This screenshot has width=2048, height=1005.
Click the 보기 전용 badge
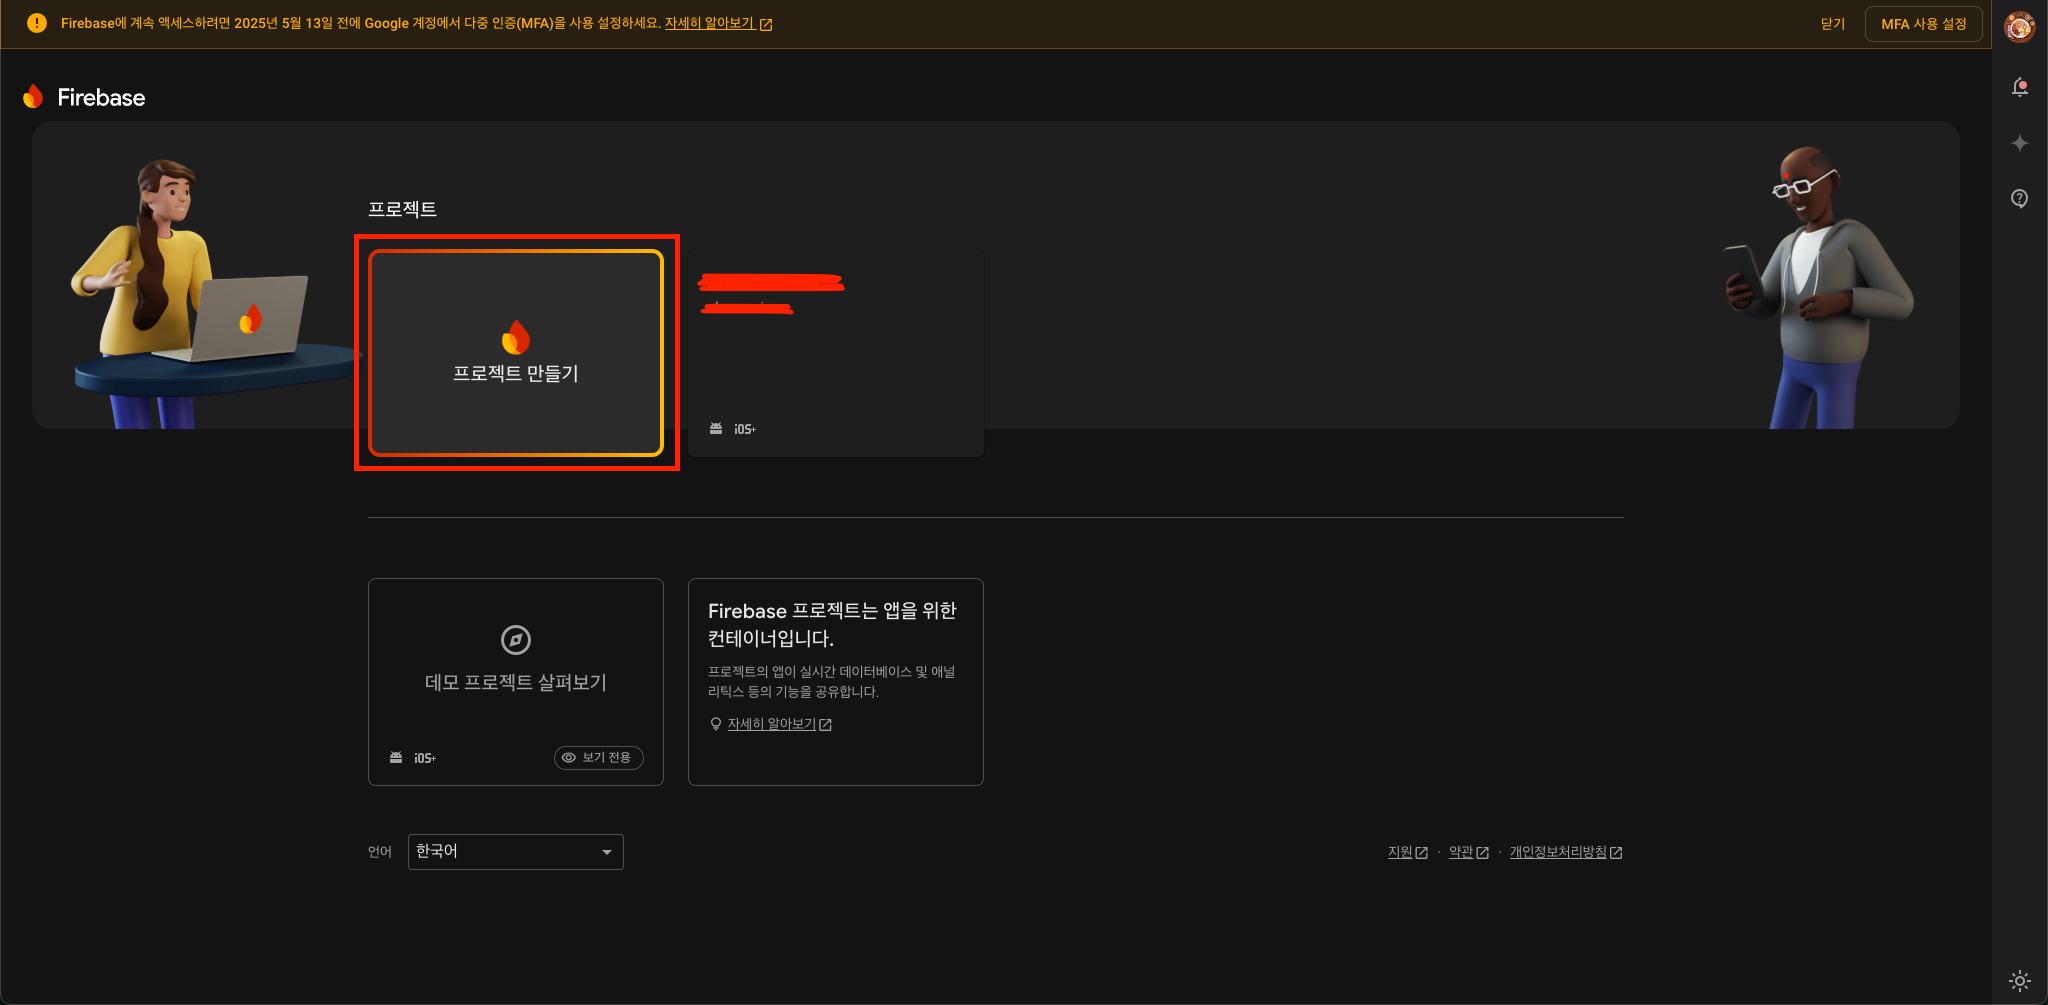pos(598,757)
